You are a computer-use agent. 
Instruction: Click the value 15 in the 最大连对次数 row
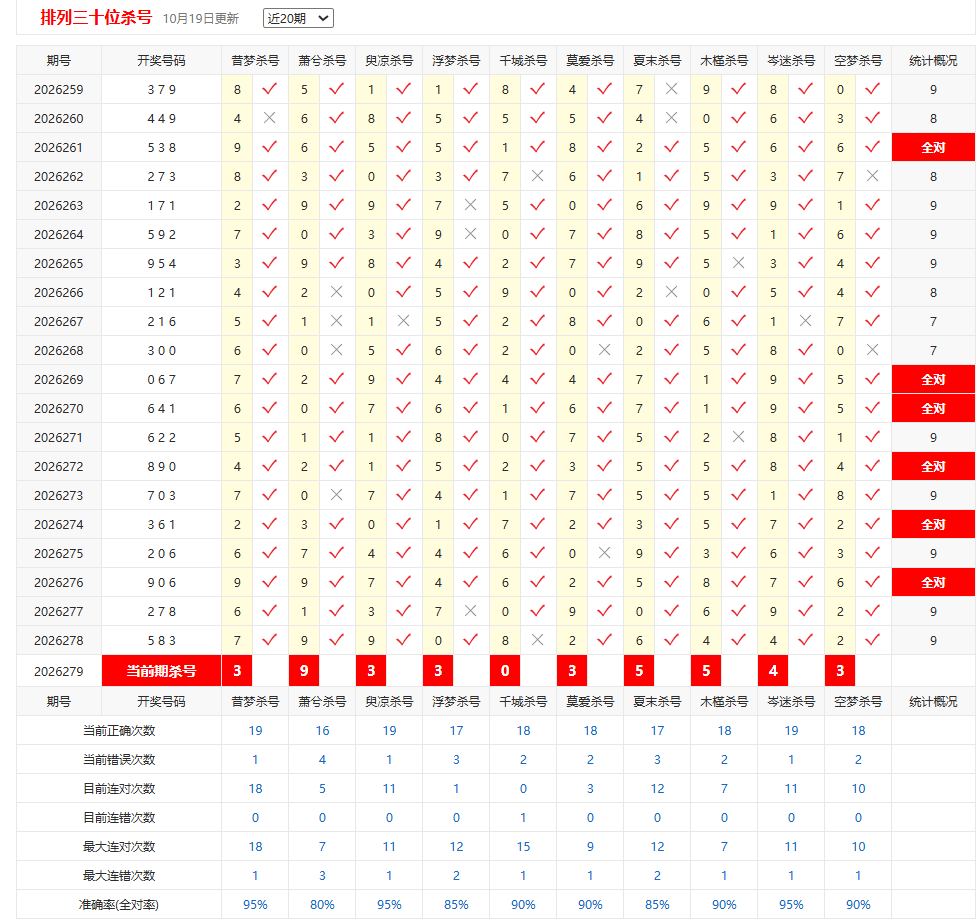pyautogui.click(x=523, y=847)
